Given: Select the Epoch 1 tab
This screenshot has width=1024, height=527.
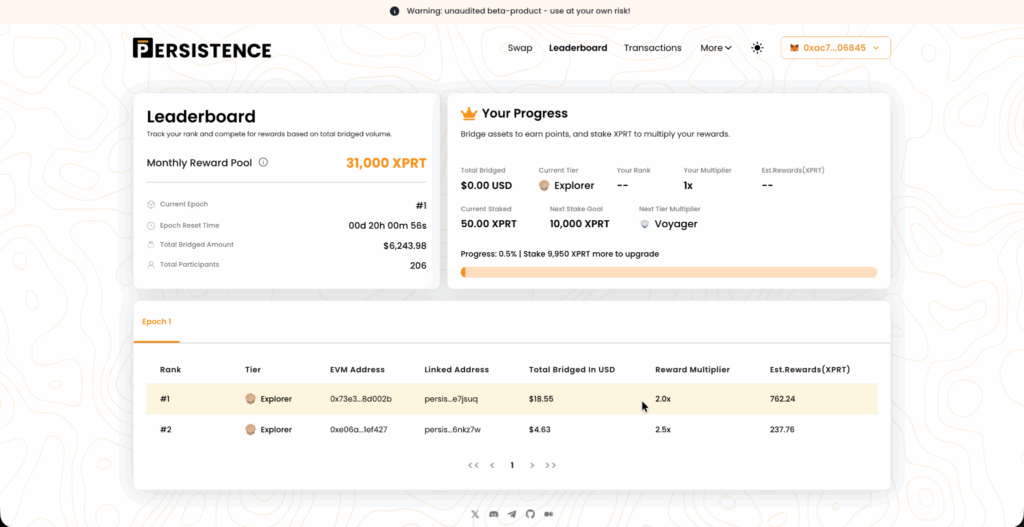Looking at the screenshot, I should [156, 322].
